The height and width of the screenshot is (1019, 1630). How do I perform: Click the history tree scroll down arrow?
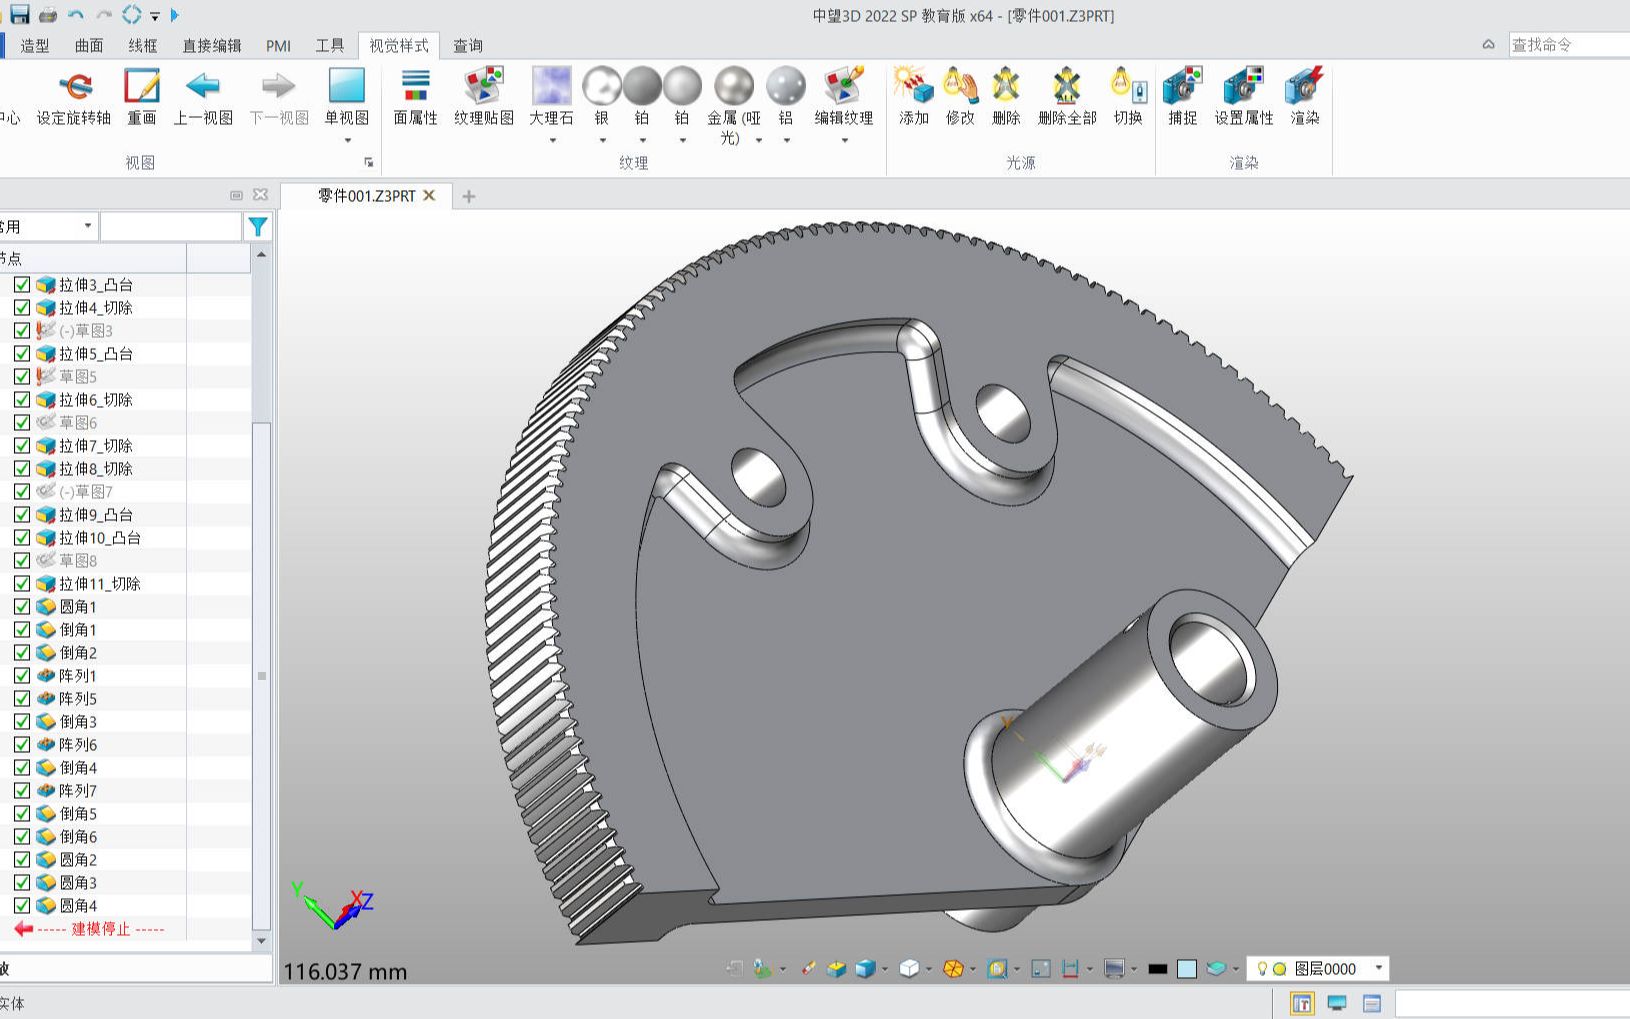[261, 941]
